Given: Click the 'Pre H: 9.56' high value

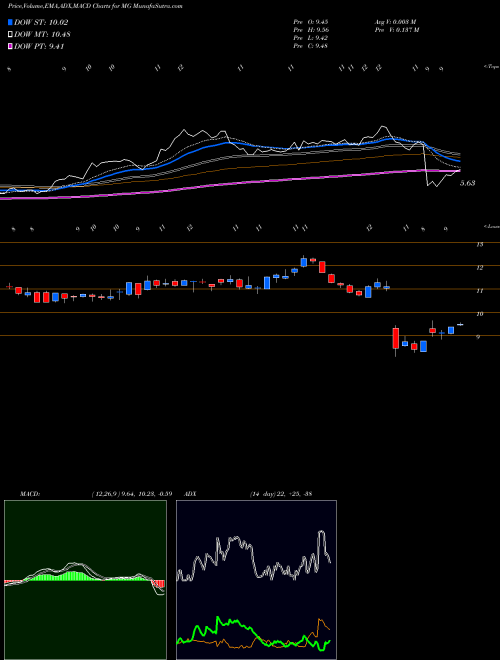Looking at the screenshot, I should [311, 30].
